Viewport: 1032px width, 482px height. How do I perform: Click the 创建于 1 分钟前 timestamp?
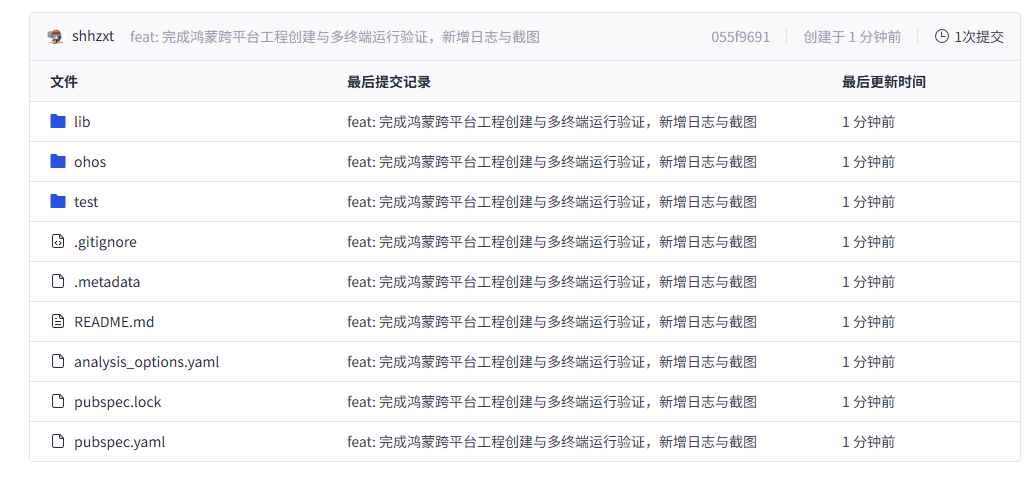[852, 37]
